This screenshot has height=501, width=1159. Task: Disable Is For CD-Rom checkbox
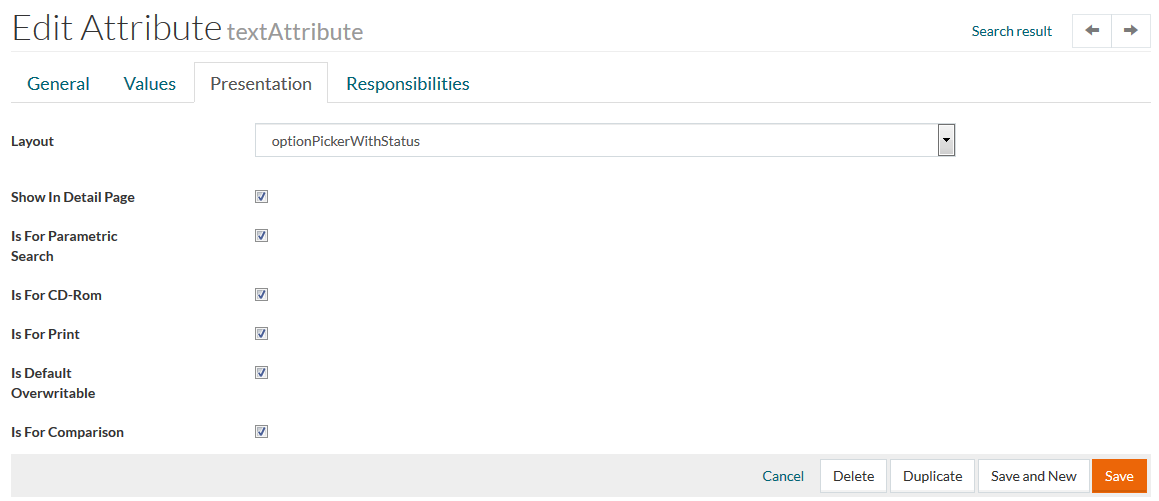262,295
